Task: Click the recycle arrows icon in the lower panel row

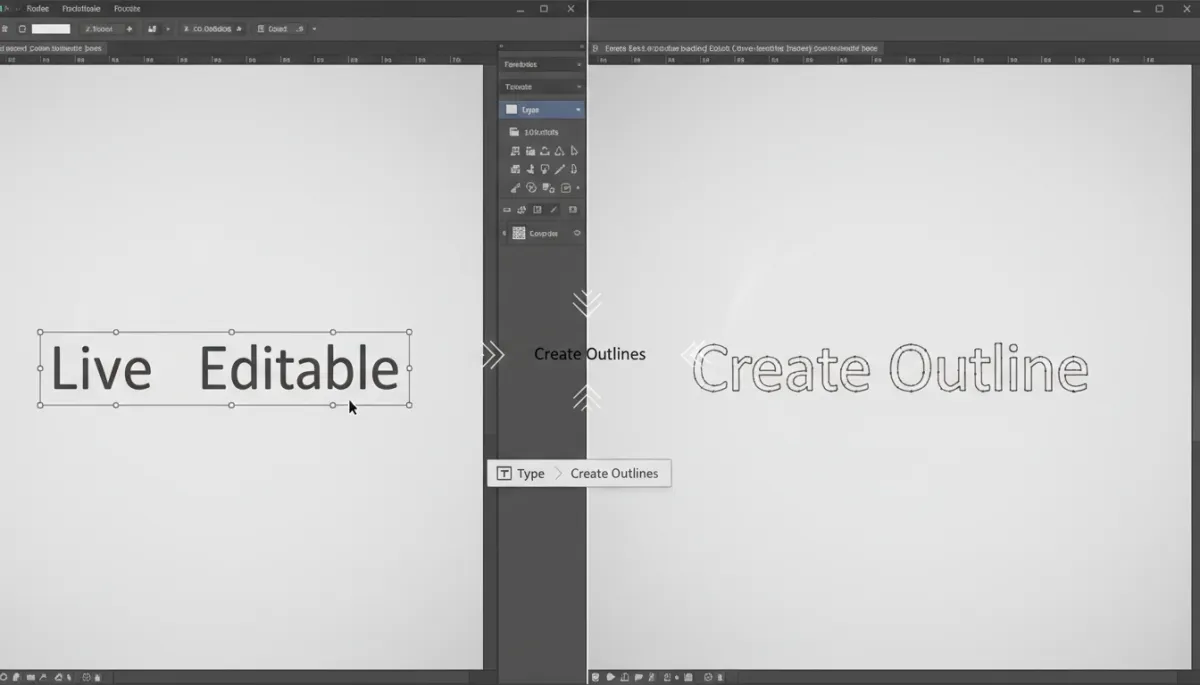Action: coord(522,210)
